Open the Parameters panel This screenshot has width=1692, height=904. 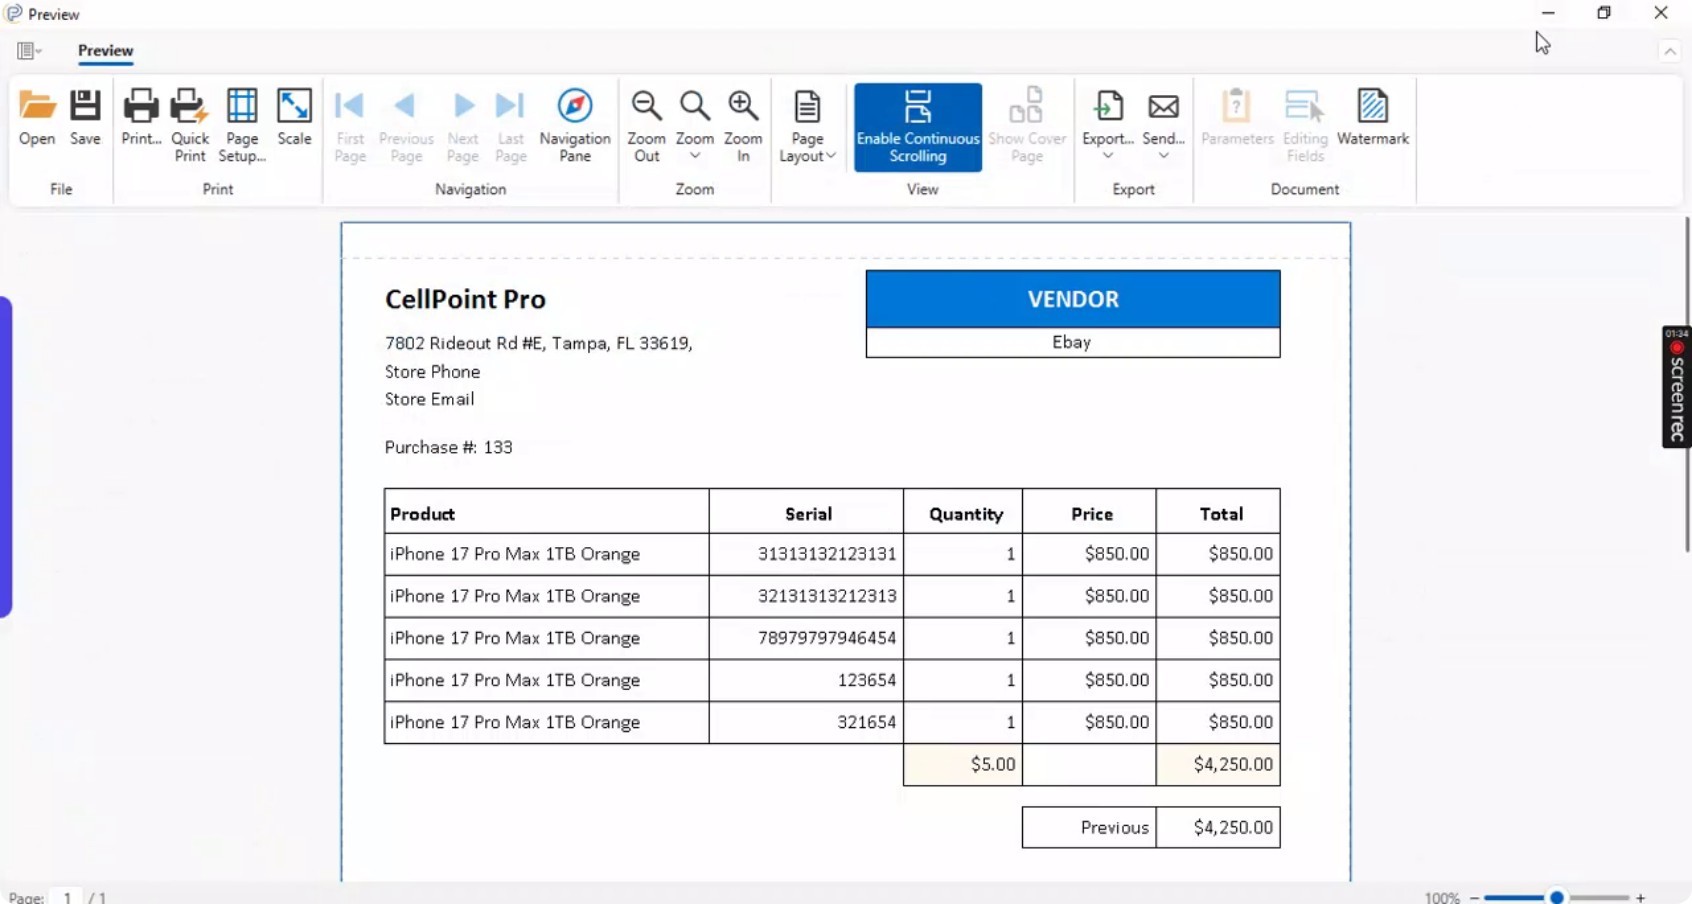1237,118
